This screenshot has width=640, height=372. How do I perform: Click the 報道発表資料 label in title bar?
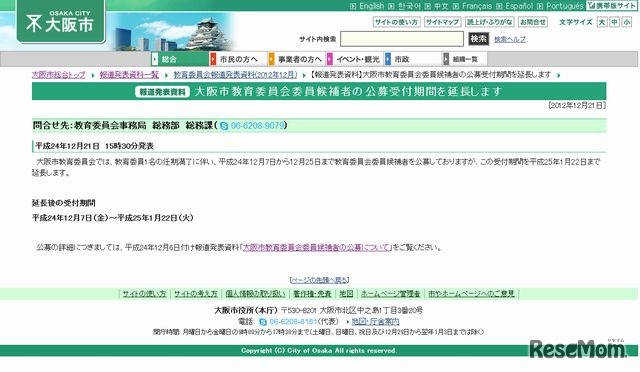tap(162, 92)
